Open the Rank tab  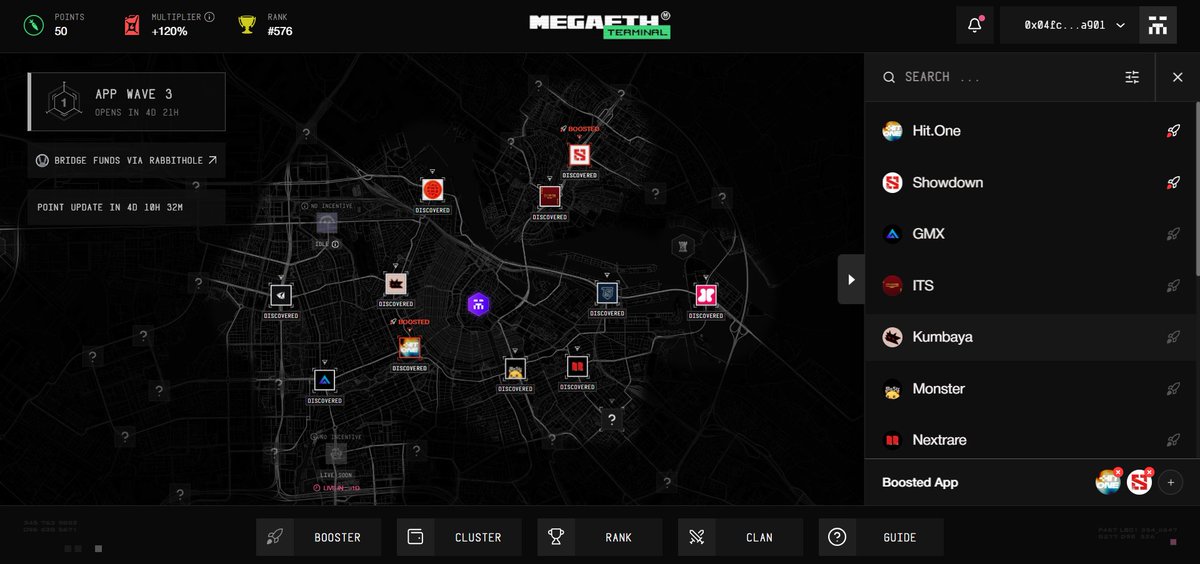click(600, 537)
